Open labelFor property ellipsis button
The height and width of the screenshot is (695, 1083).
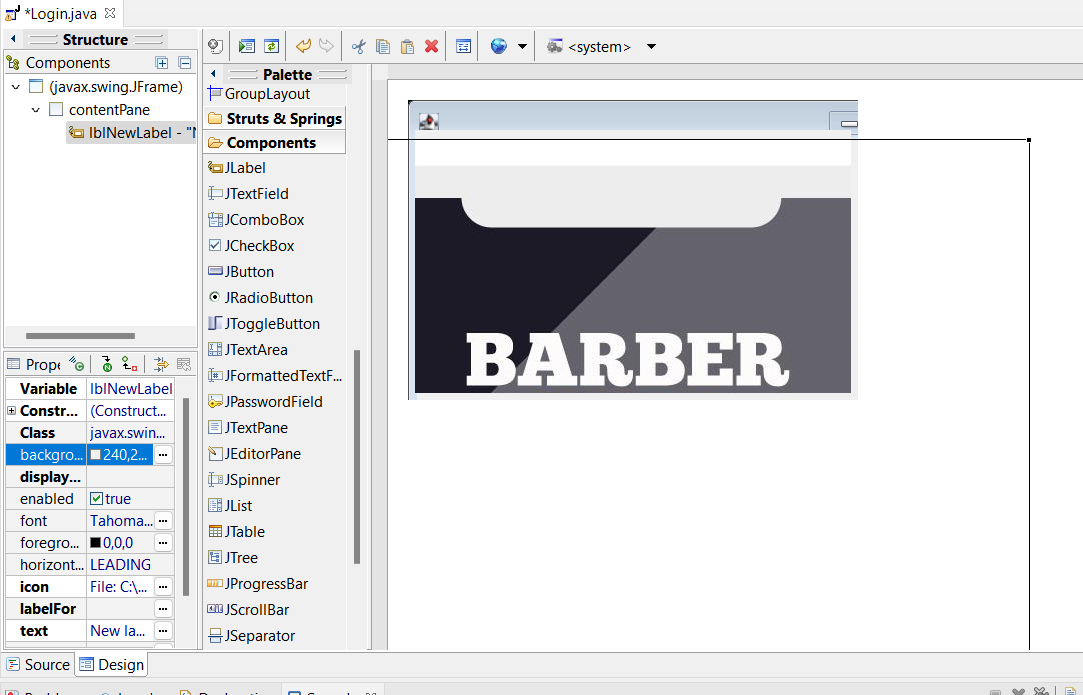tap(163, 609)
